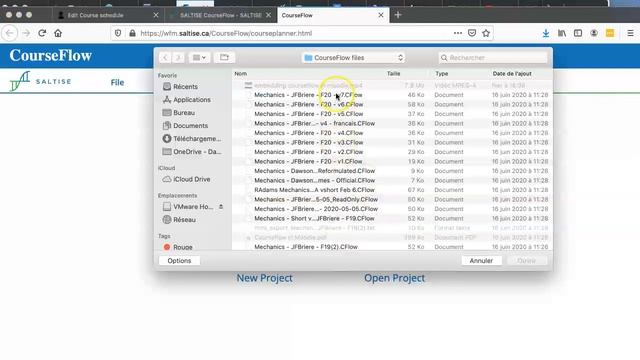
Task: Select Mechanics - JFBriere - F20 - v2.CFlow
Action: pyautogui.click(x=392, y=152)
